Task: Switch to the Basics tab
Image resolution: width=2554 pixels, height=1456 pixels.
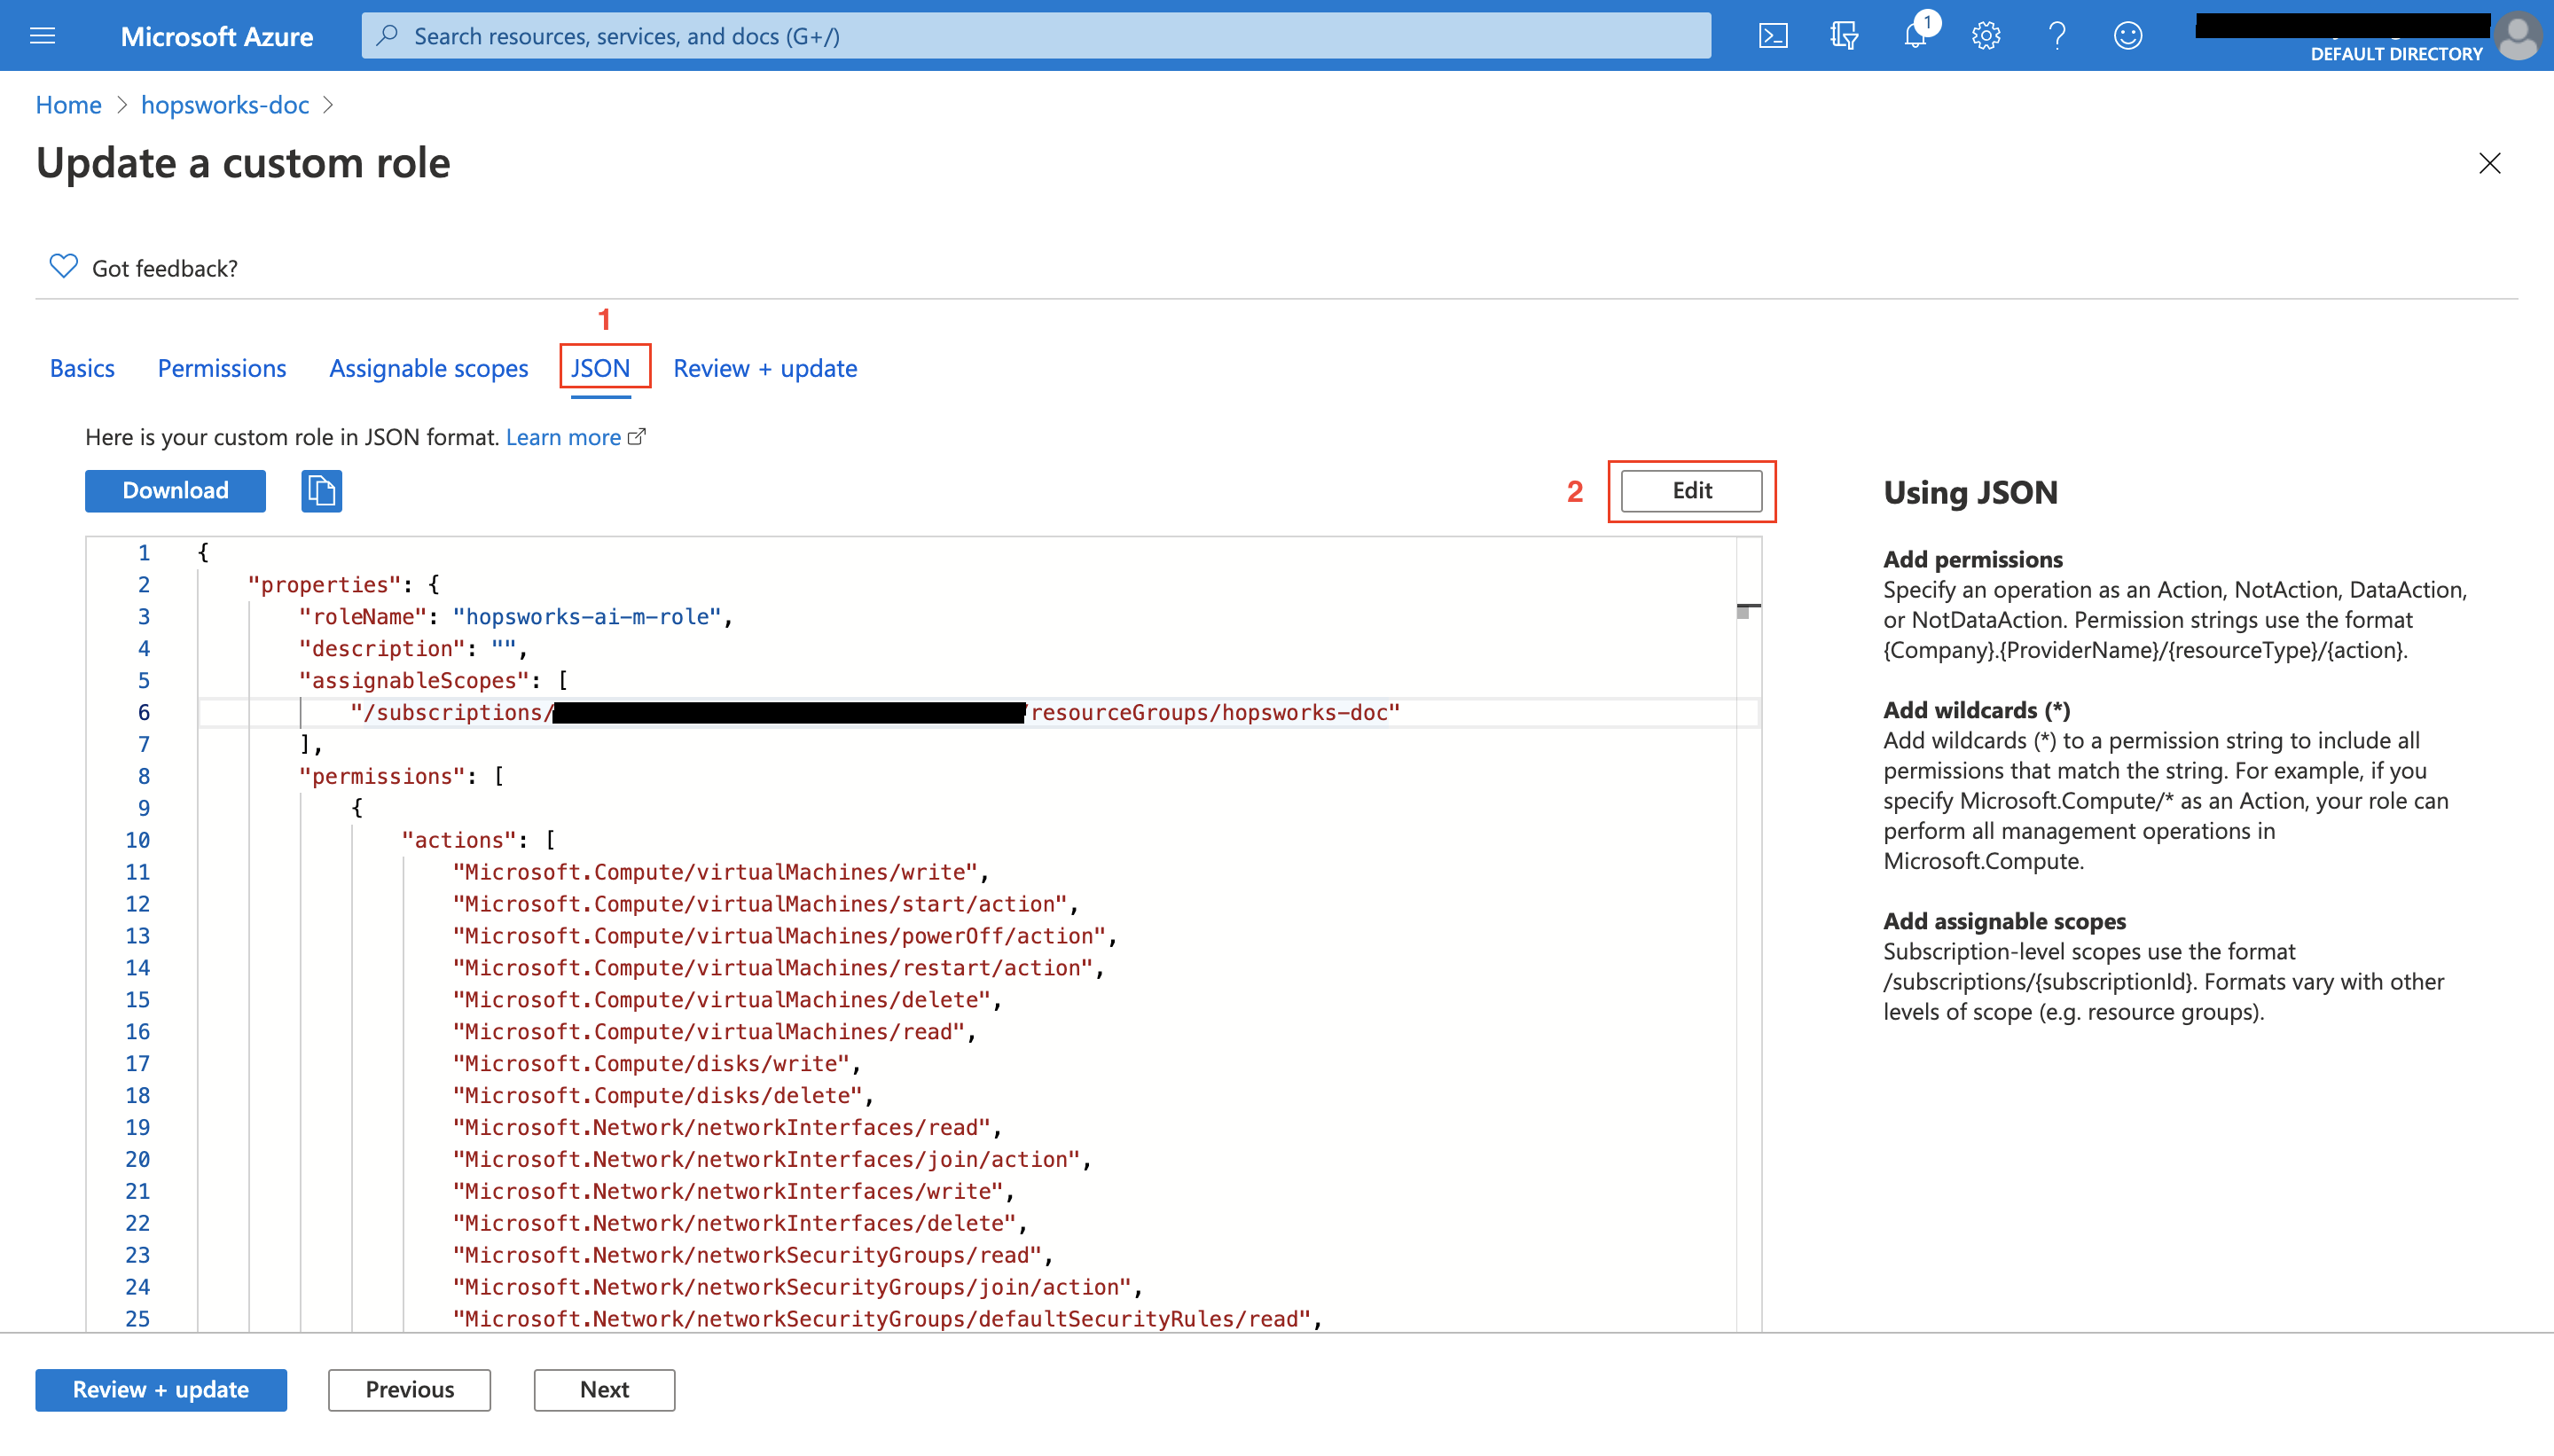Action: point(82,368)
